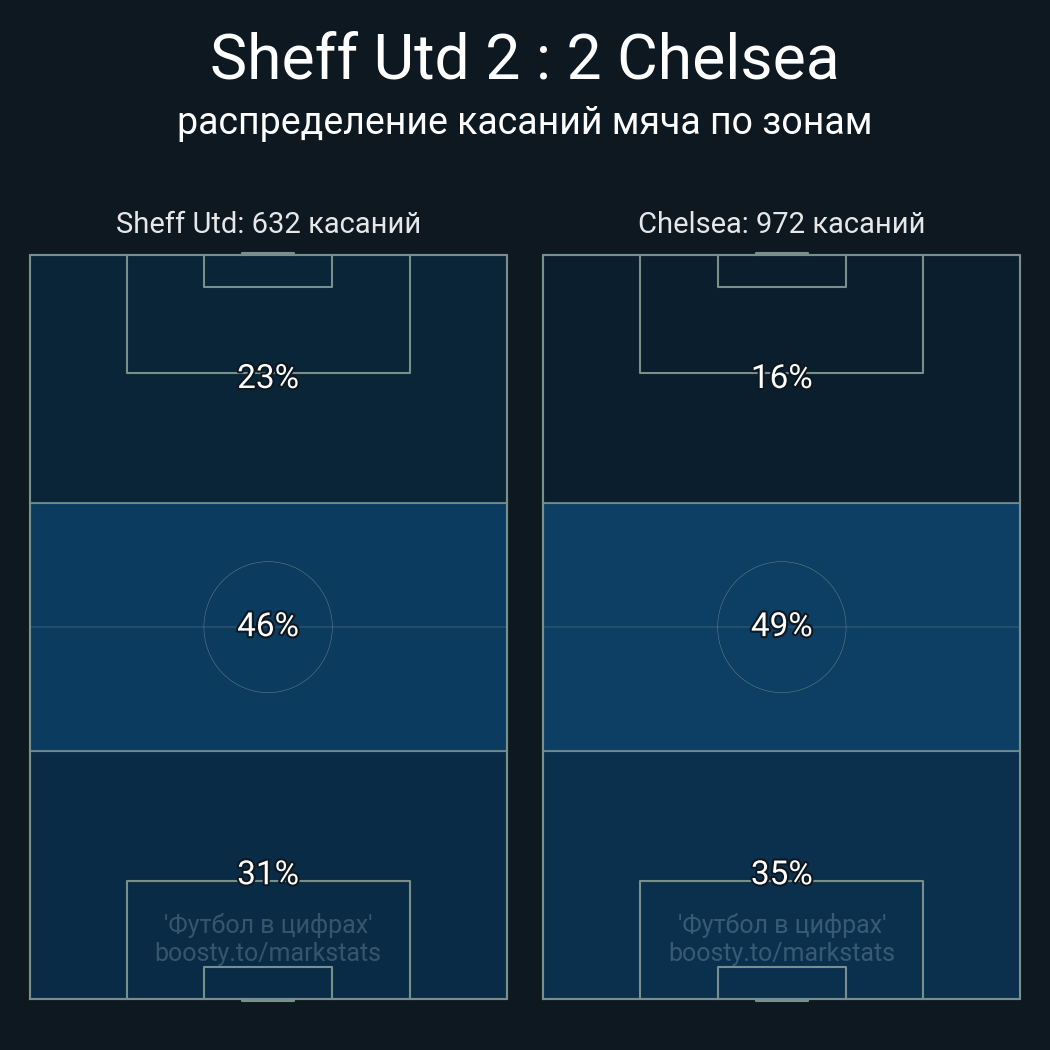Click the Sheff Utd 2 : 2 Chelsea title
Viewport: 1050px width, 1050px height.
point(524,57)
